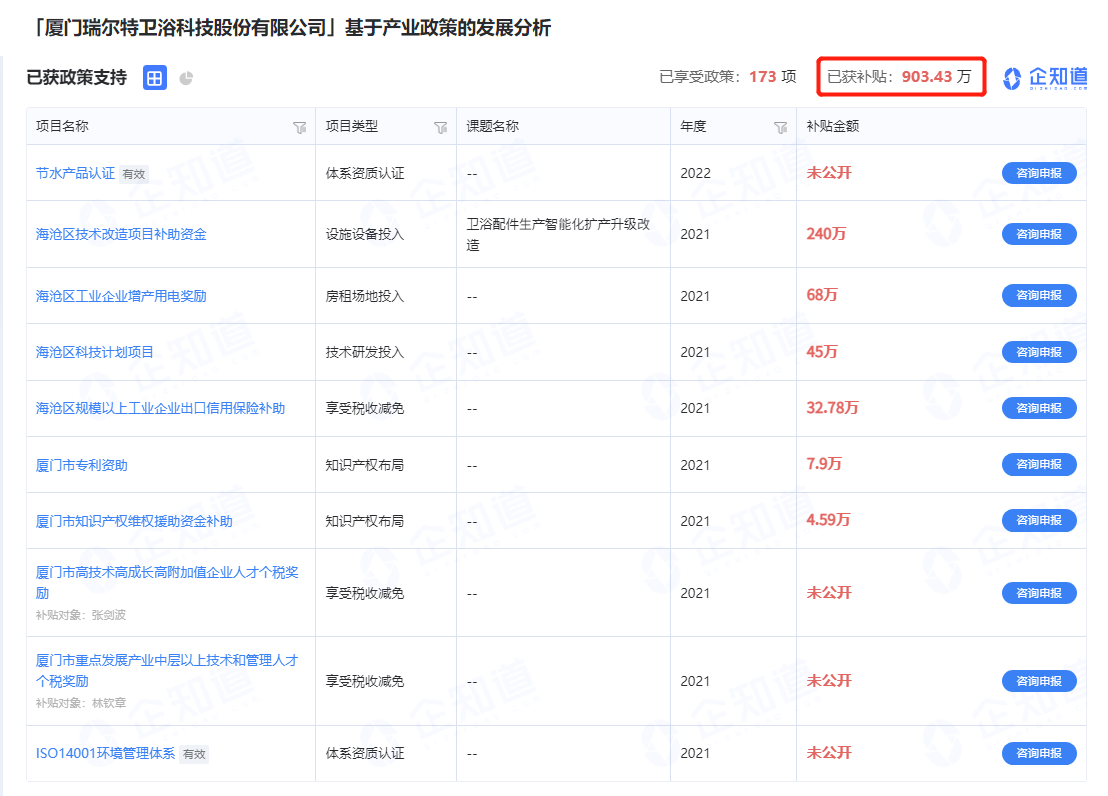Select 补贴对象: 林钦章 text
Screen dimensions: 1108x796
[x=81, y=703]
